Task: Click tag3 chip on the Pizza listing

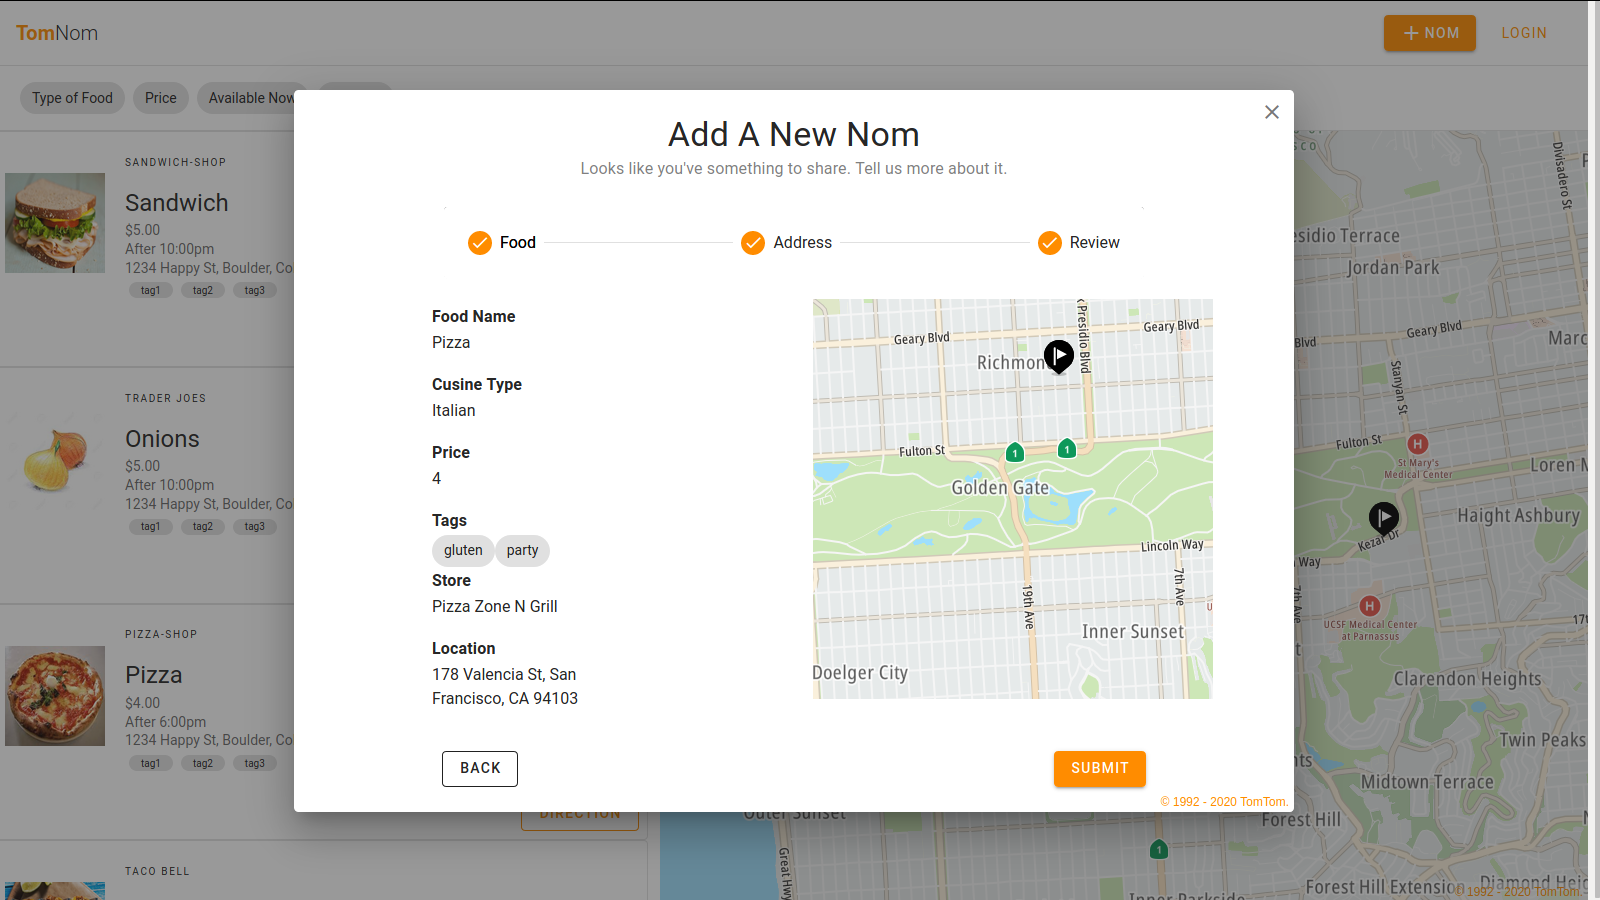Action: (255, 763)
